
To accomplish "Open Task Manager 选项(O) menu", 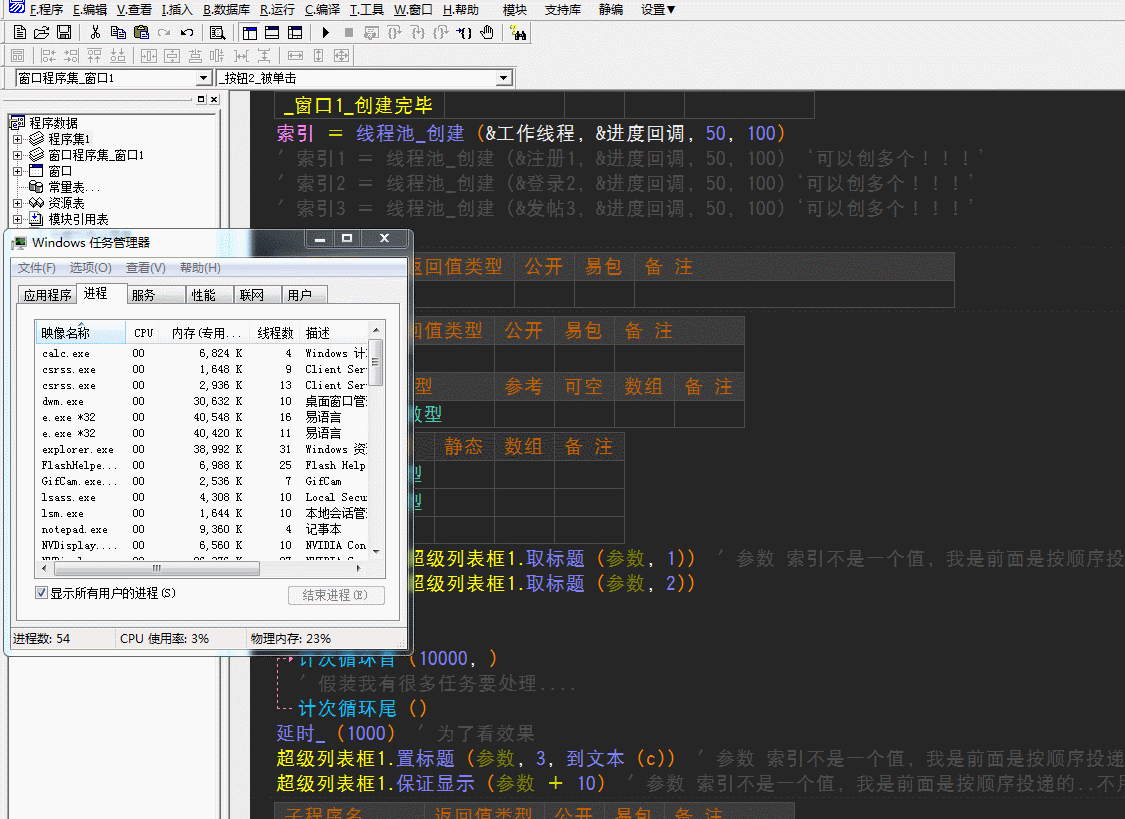I will [x=90, y=268].
